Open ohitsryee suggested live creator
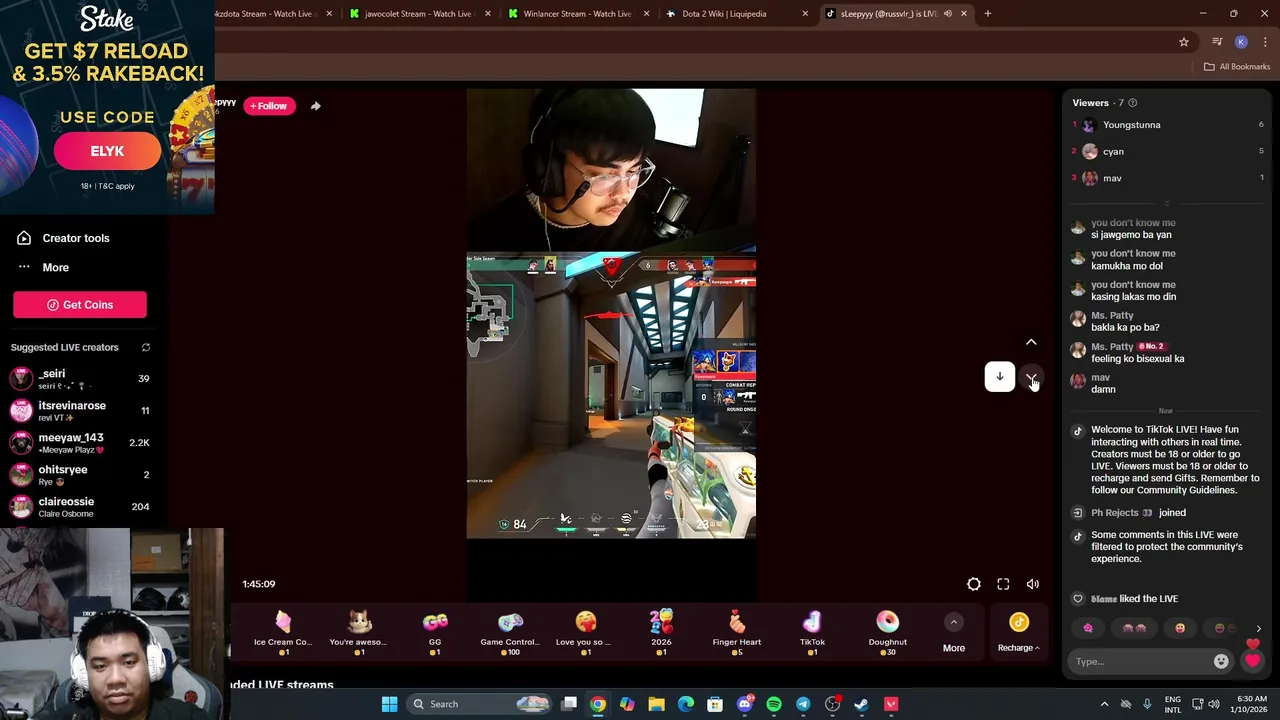1280x720 pixels. [80, 475]
